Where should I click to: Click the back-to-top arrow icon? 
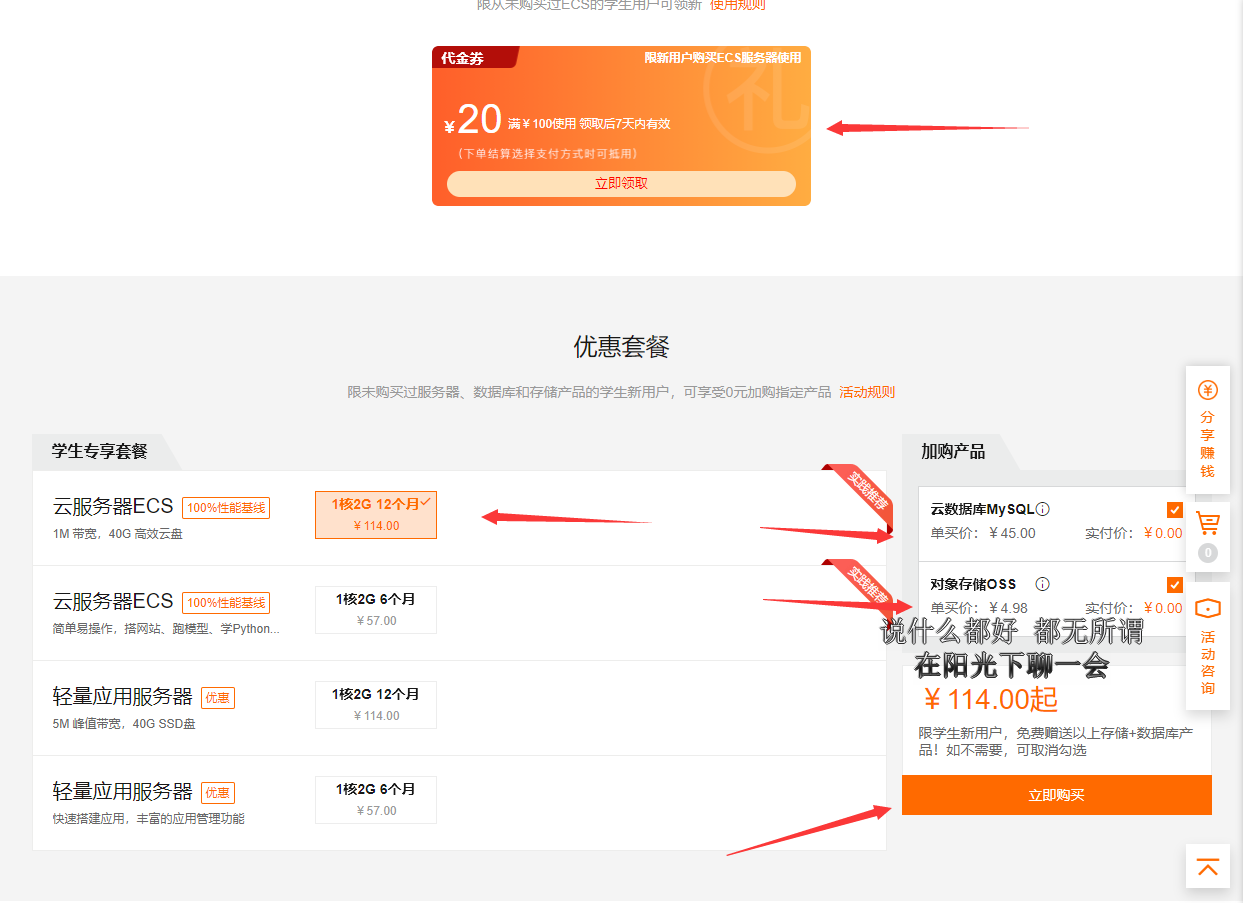[x=1207, y=866]
